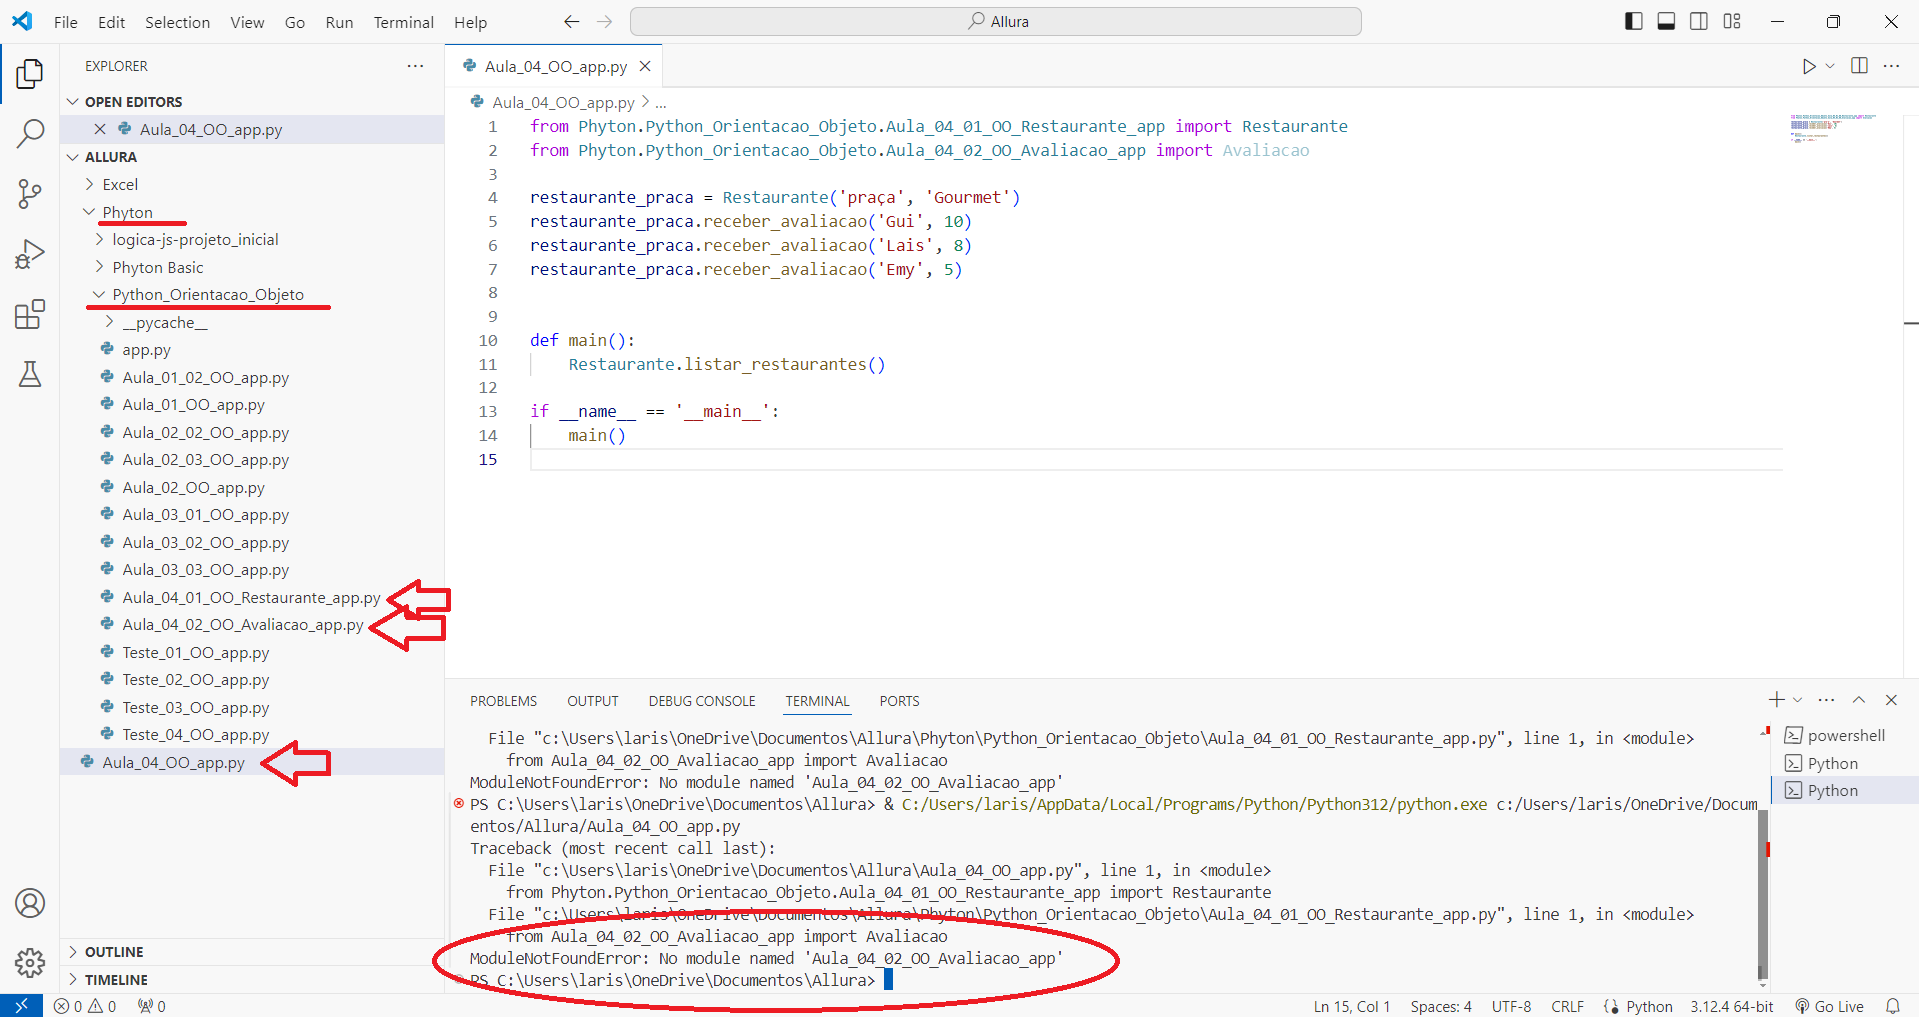Open the Help menu
This screenshot has height=1017, width=1919.
point(470,22)
